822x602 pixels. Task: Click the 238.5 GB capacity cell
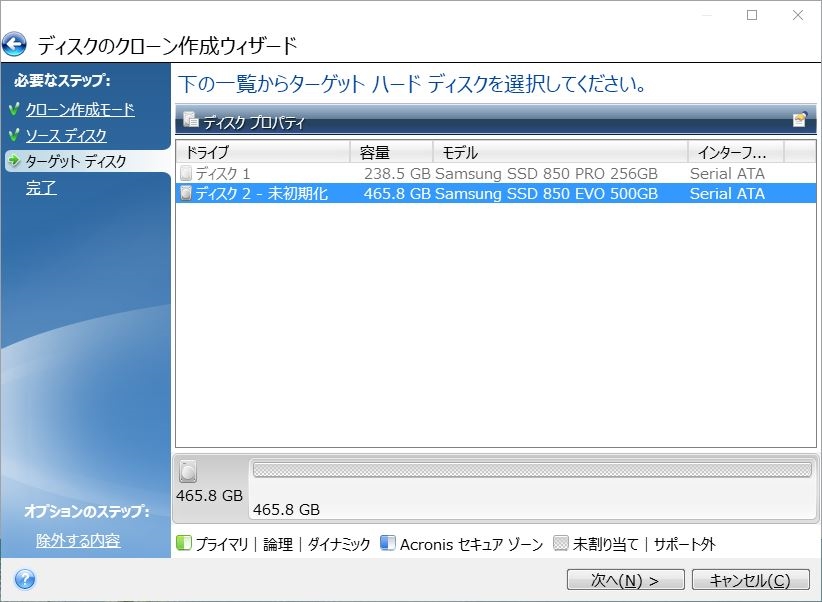(397, 173)
